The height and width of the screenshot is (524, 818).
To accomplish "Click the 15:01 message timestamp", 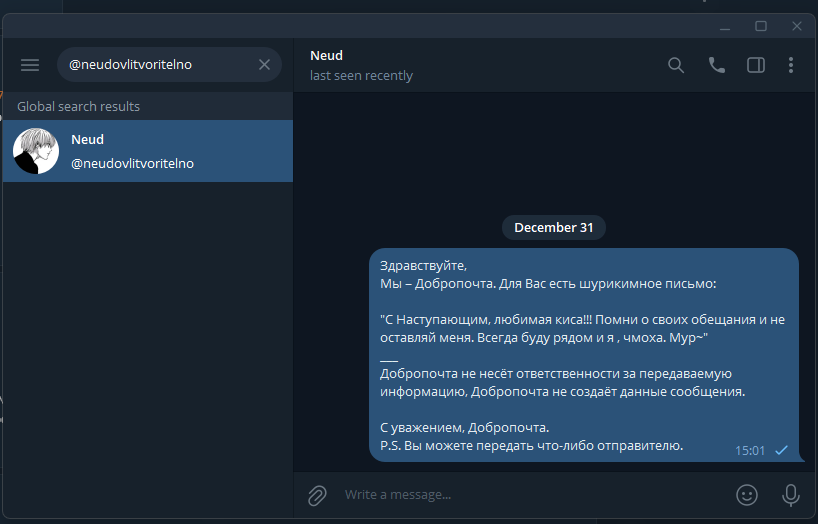I will click(x=750, y=450).
